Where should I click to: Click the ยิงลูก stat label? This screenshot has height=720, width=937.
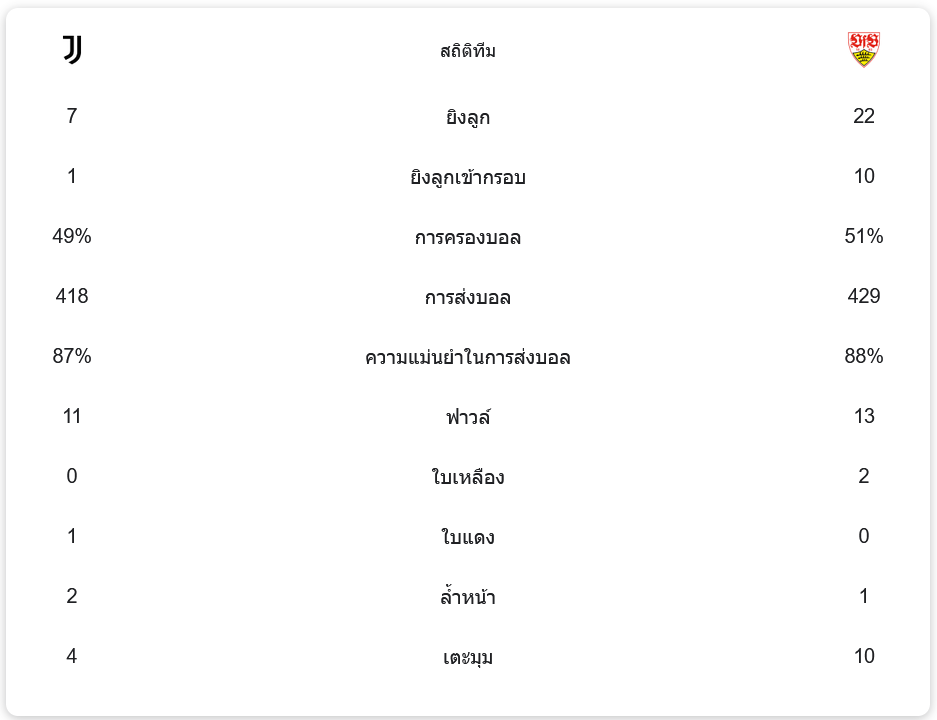click(468, 117)
